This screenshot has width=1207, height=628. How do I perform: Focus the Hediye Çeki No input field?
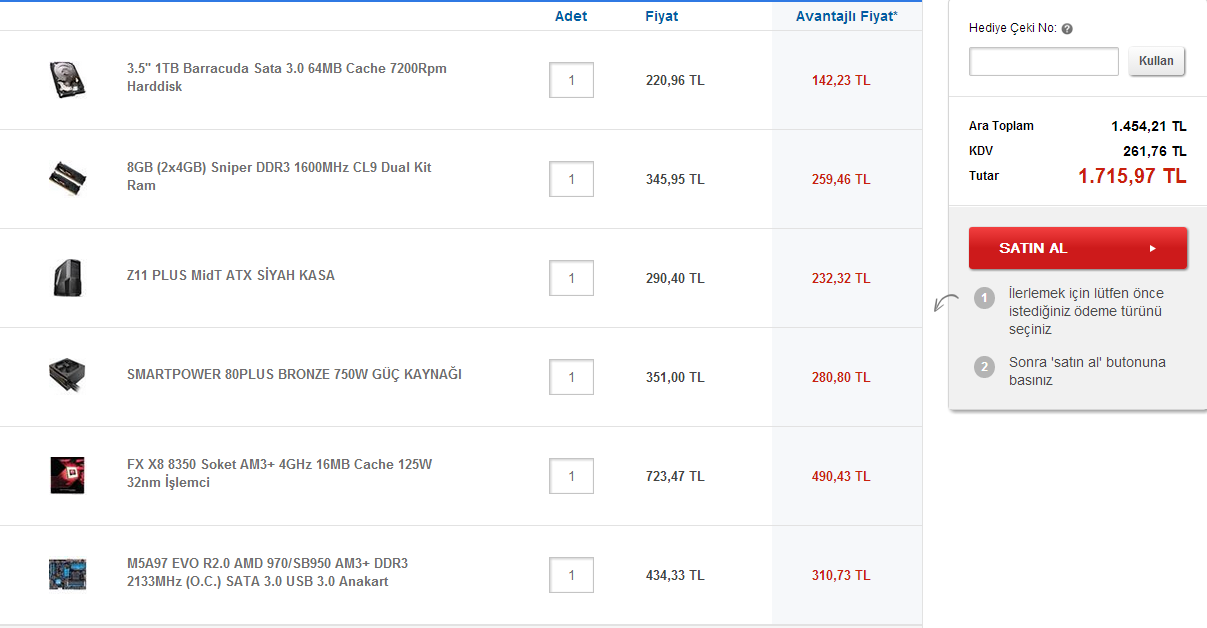(x=1044, y=61)
